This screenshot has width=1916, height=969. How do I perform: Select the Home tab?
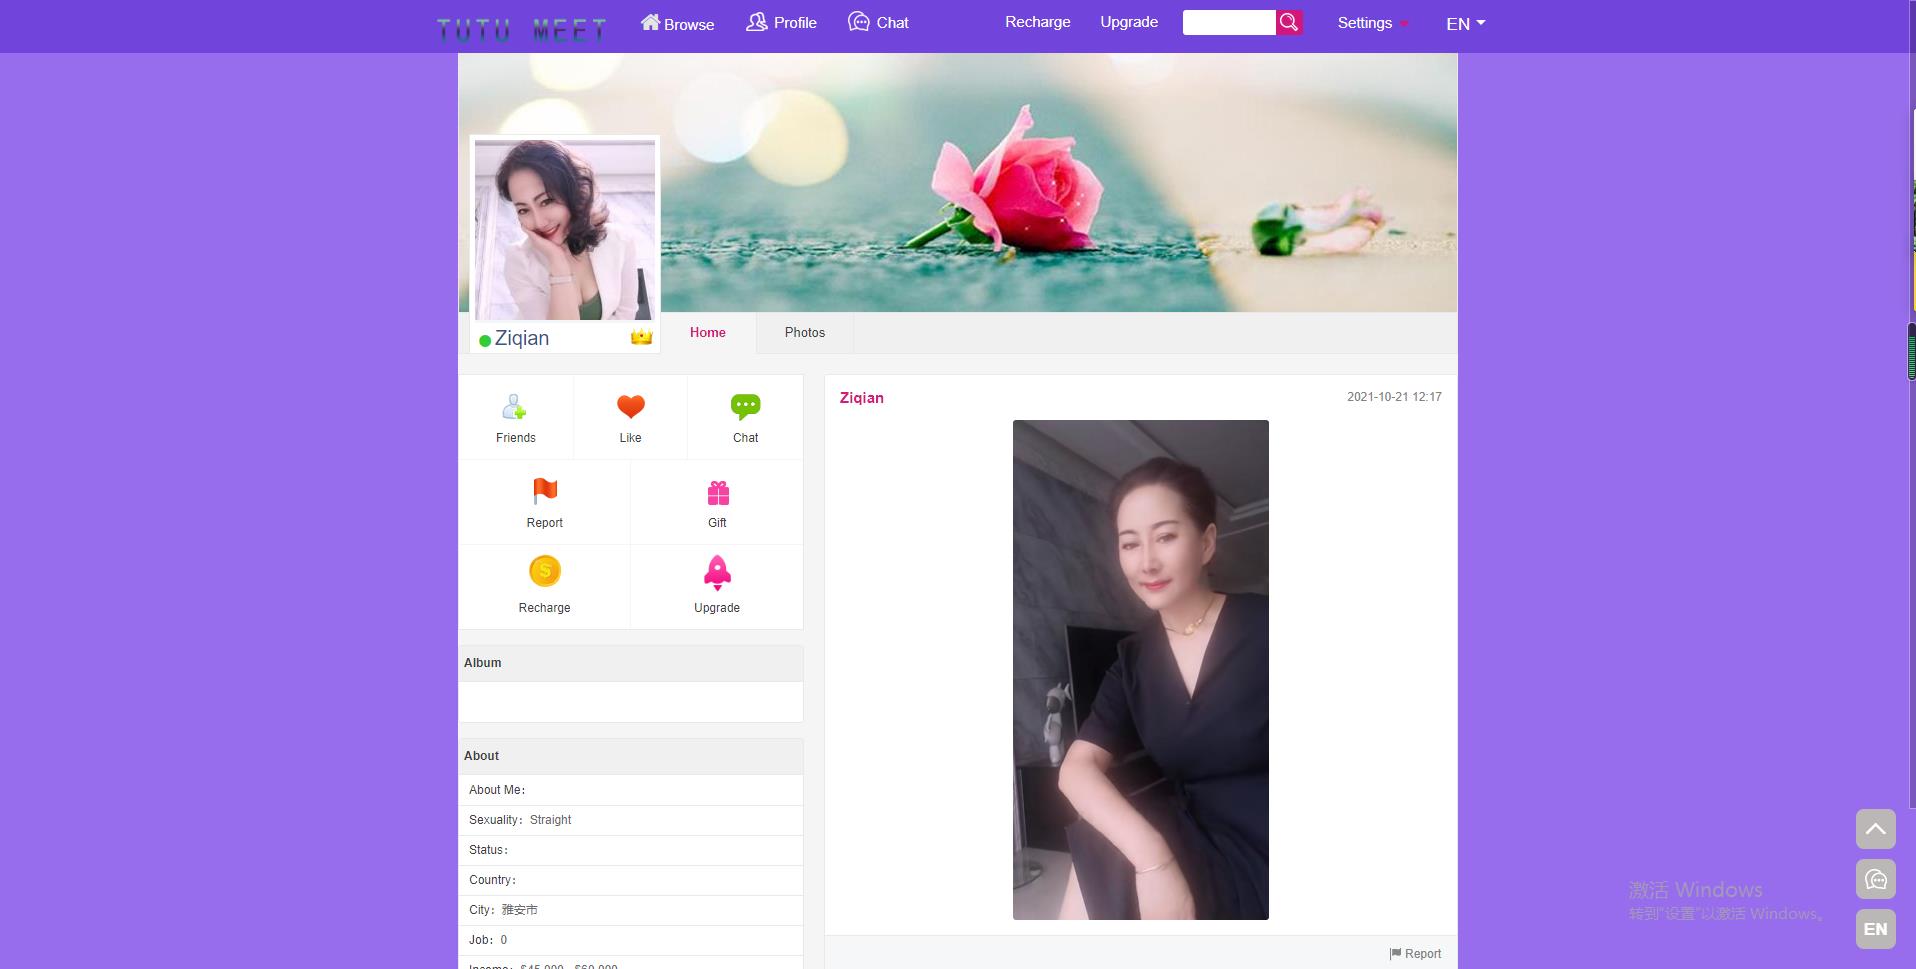[707, 333]
